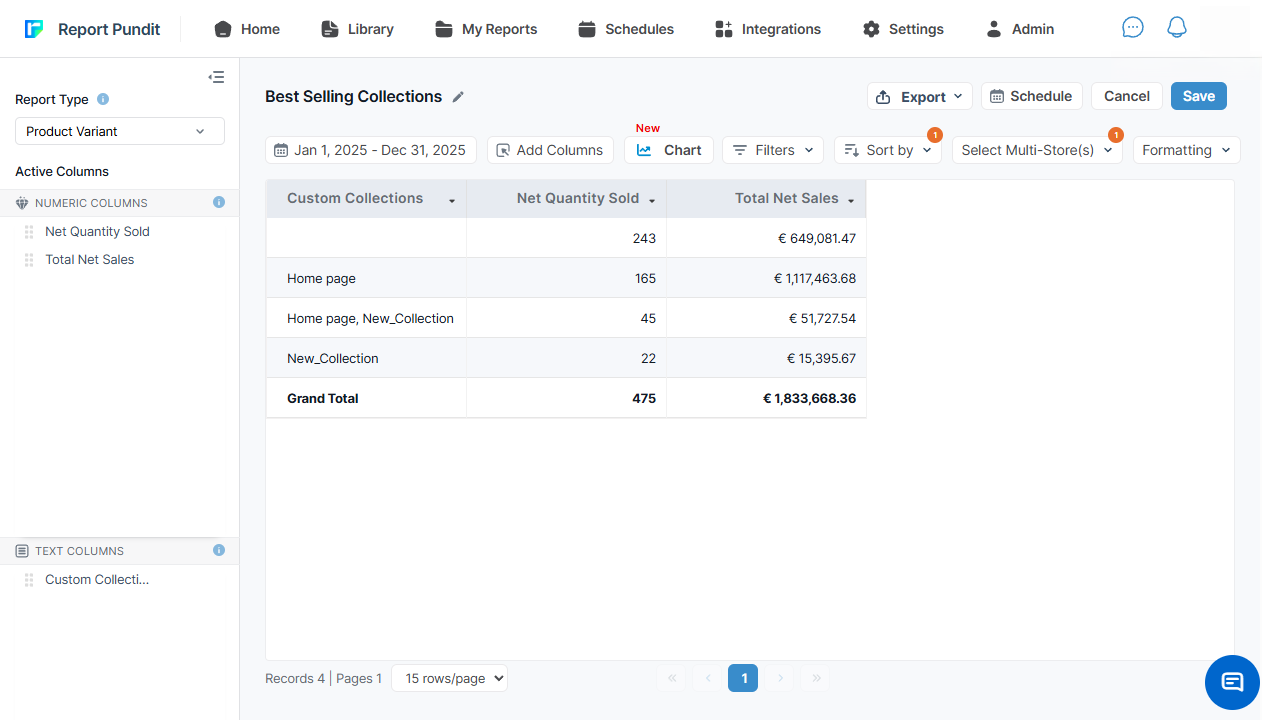Open the Formatting dropdown
This screenshot has width=1262, height=720.
(1187, 150)
